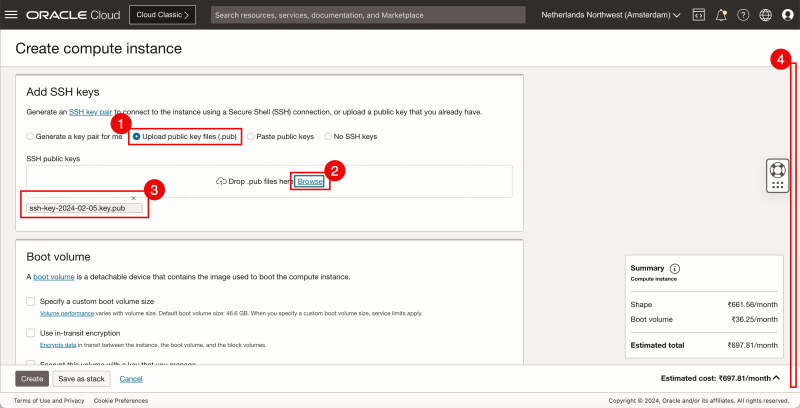Open the notifications bell

[x=720, y=15]
